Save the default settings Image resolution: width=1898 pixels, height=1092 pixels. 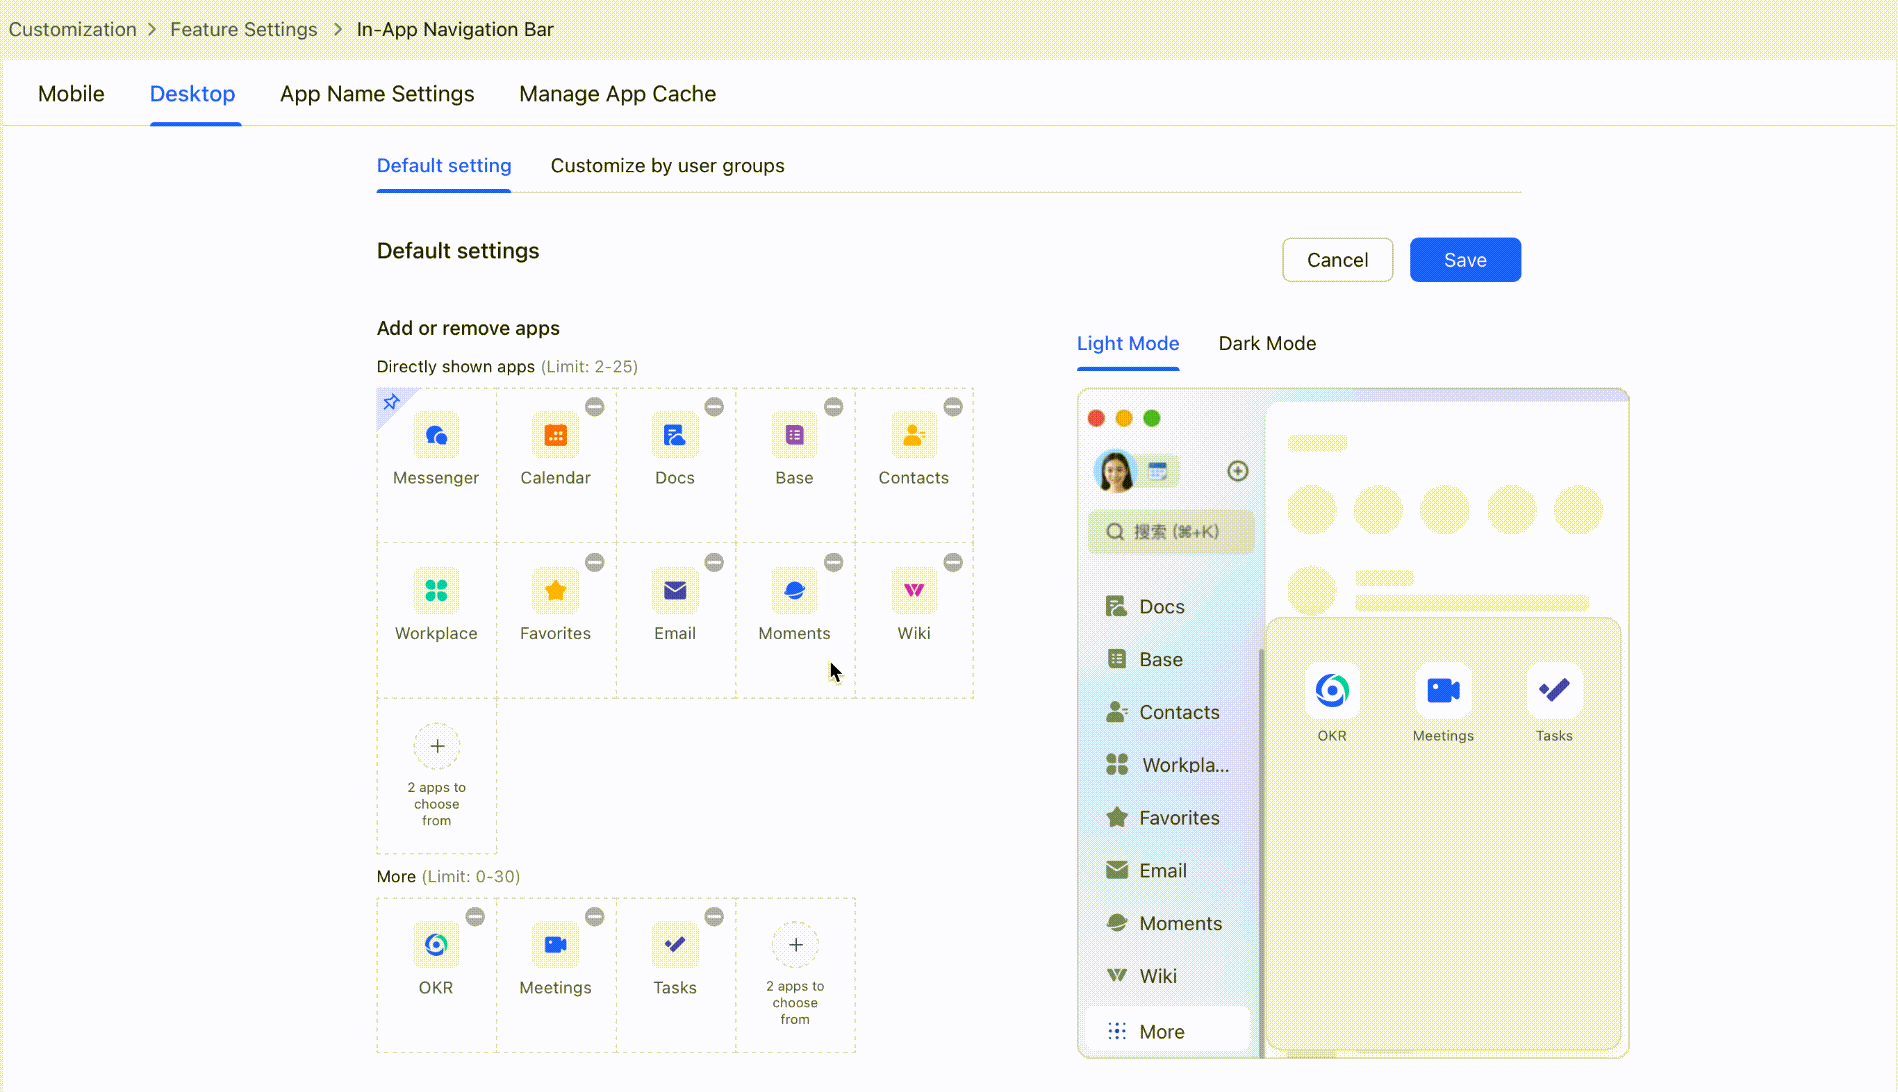point(1464,259)
